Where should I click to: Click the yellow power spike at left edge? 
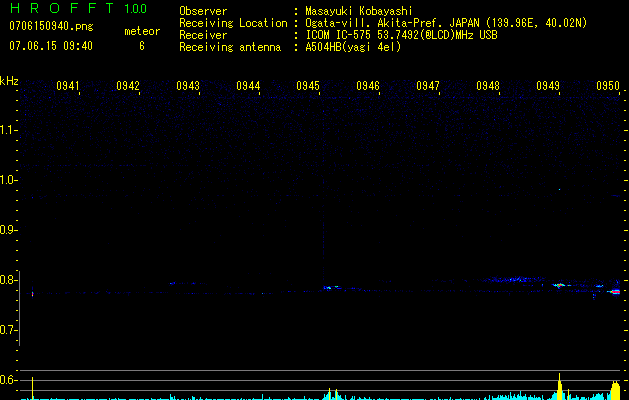pyautogui.click(x=32, y=388)
